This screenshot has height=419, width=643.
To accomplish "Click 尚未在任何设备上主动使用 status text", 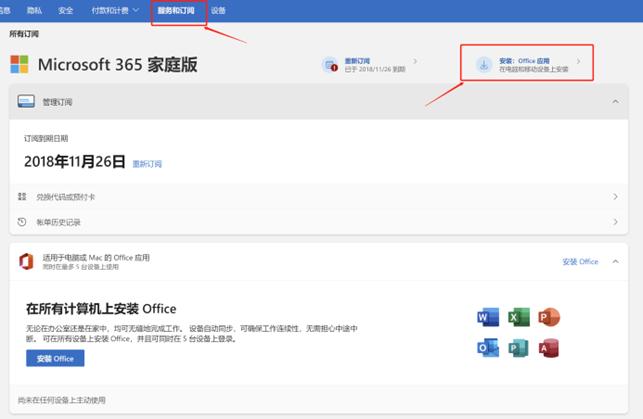I will [x=62, y=400].
